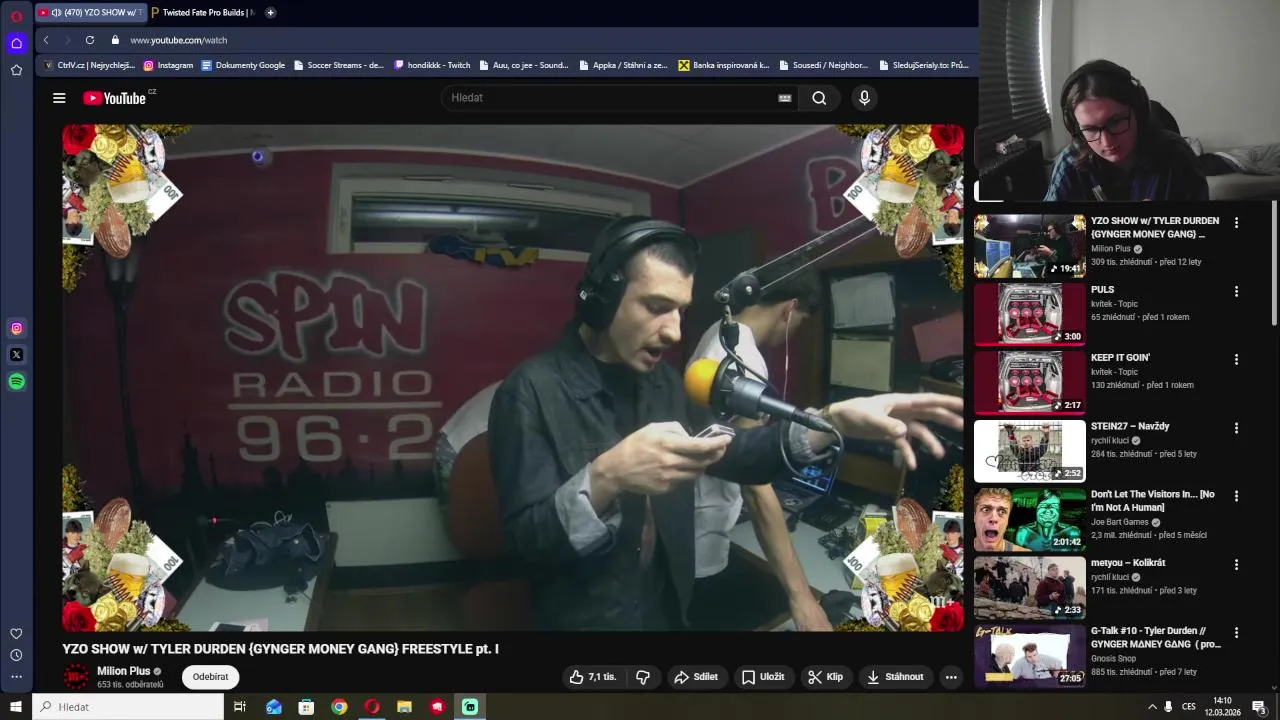Switch to the YZO SHOW YouTube tab
1280x720 pixels.
[x=90, y=13]
